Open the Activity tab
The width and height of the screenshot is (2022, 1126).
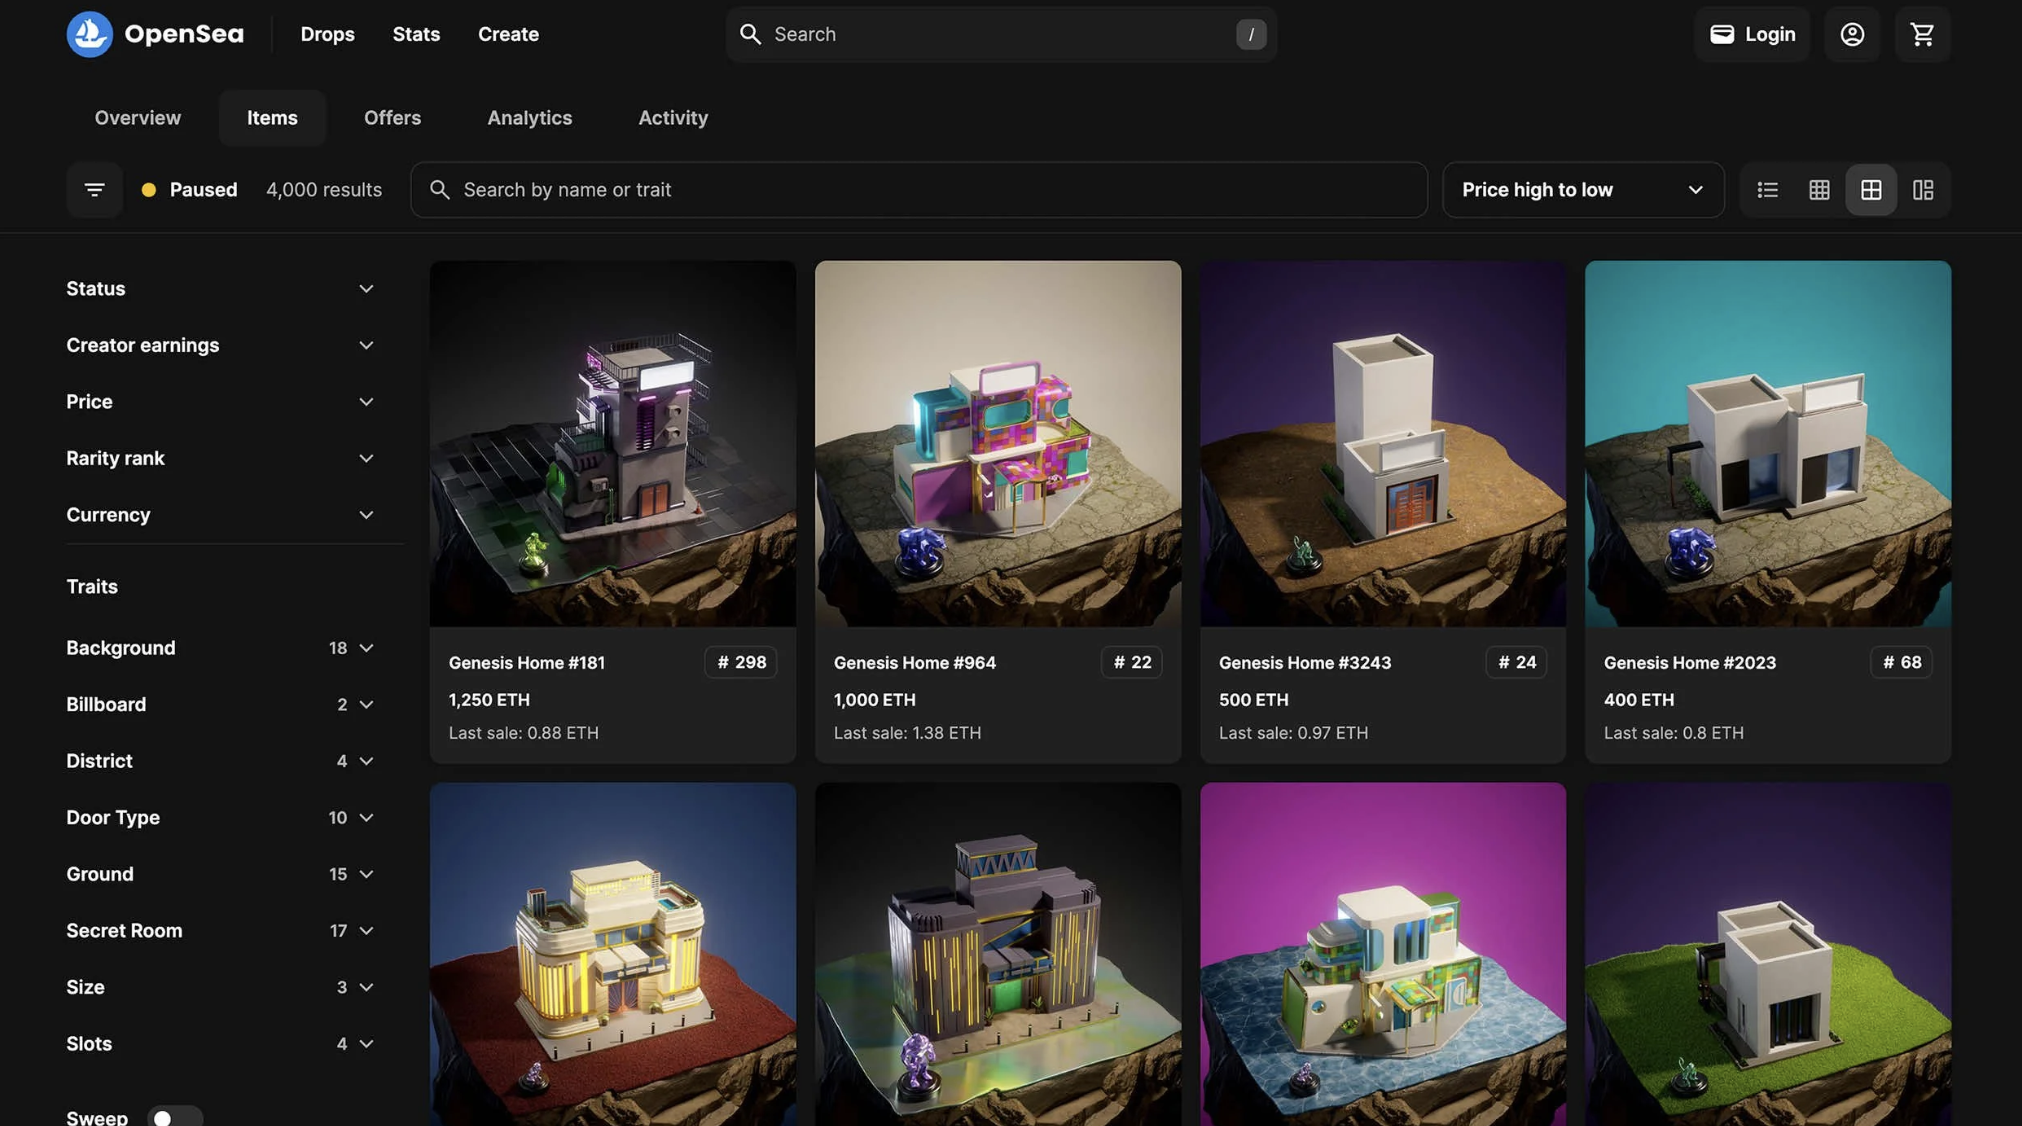pyautogui.click(x=672, y=118)
